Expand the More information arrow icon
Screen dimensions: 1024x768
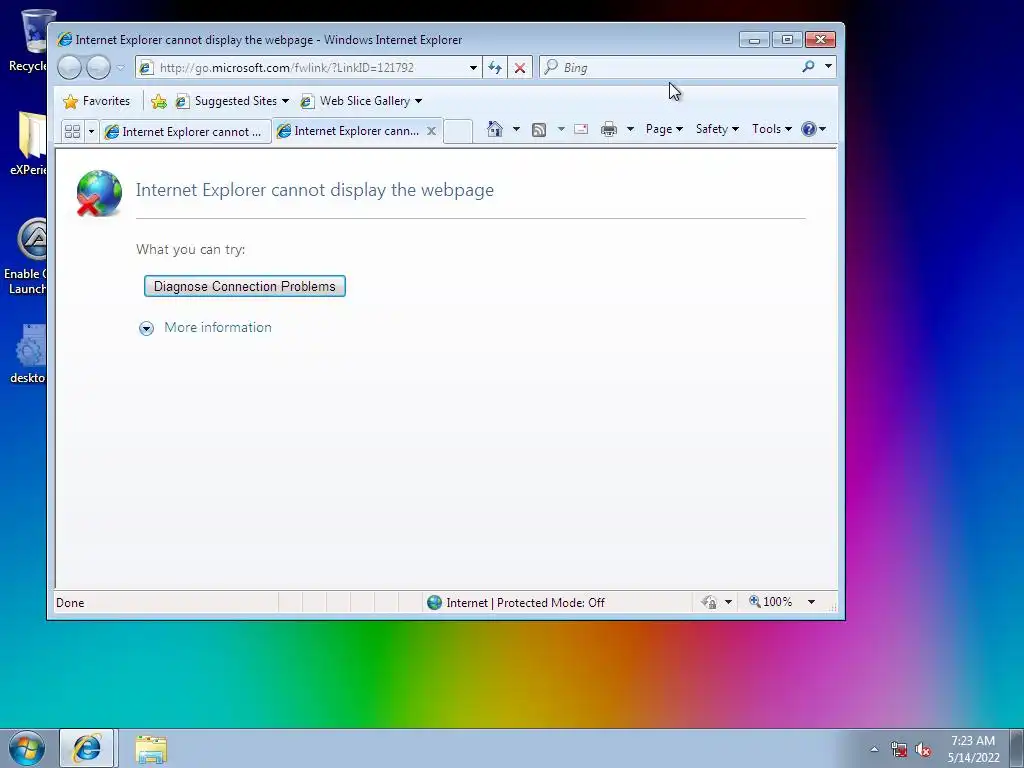(146, 328)
